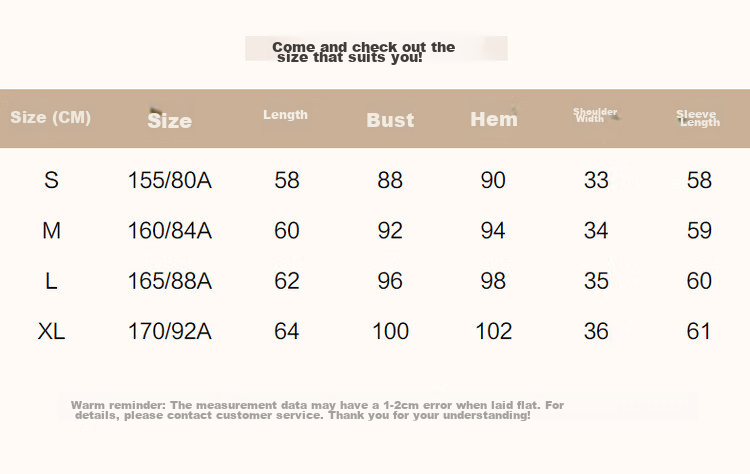Select the Length column header
This screenshot has width=750, height=474.
[x=286, y=115]
